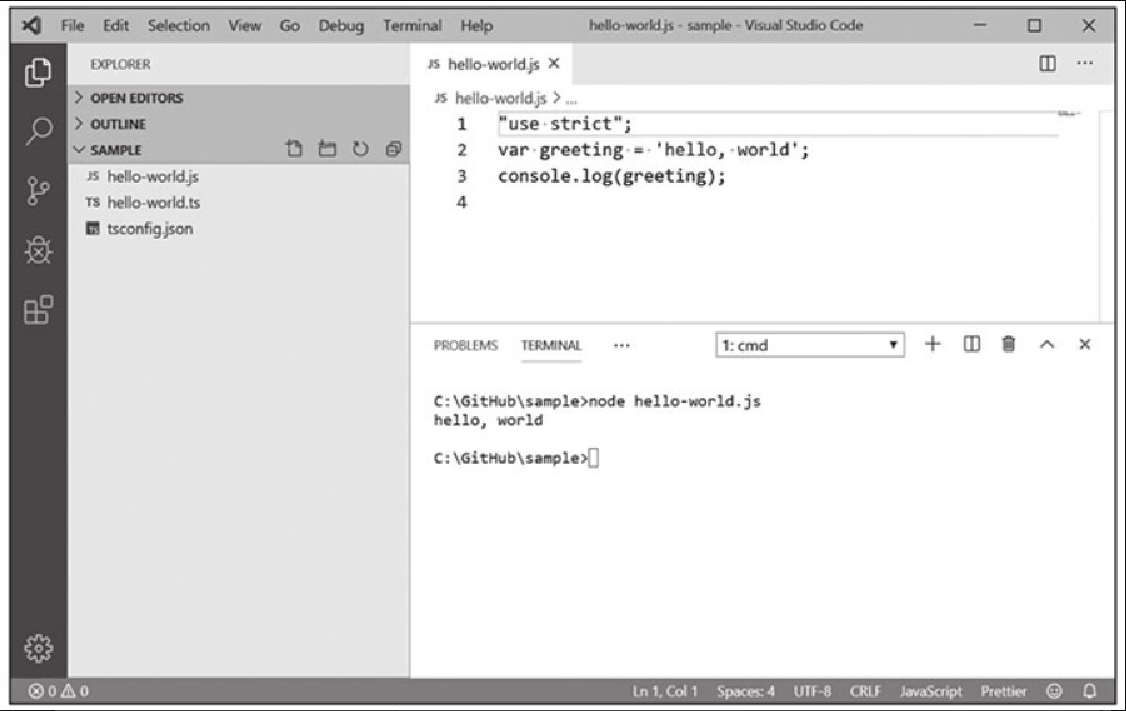Close the terminal panel

(1084, 344)
